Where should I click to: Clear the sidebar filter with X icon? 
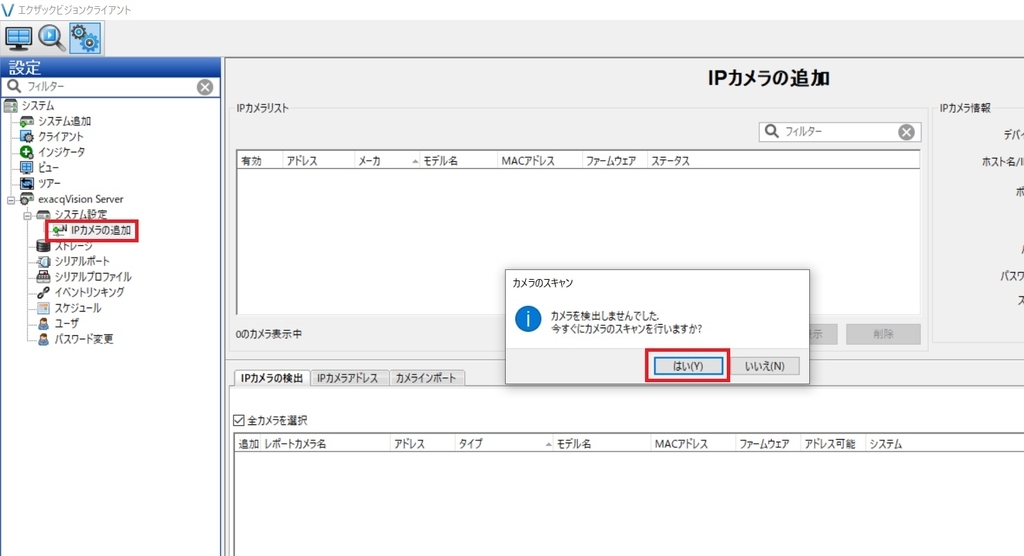pyautogui.click(x=205, y=87)
